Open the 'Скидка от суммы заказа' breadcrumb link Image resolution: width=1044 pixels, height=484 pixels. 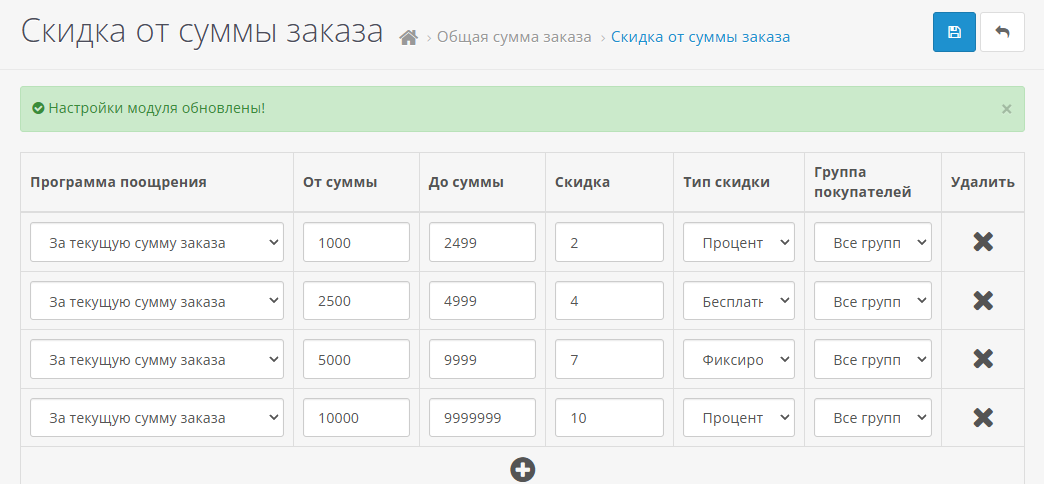(700, 37)
